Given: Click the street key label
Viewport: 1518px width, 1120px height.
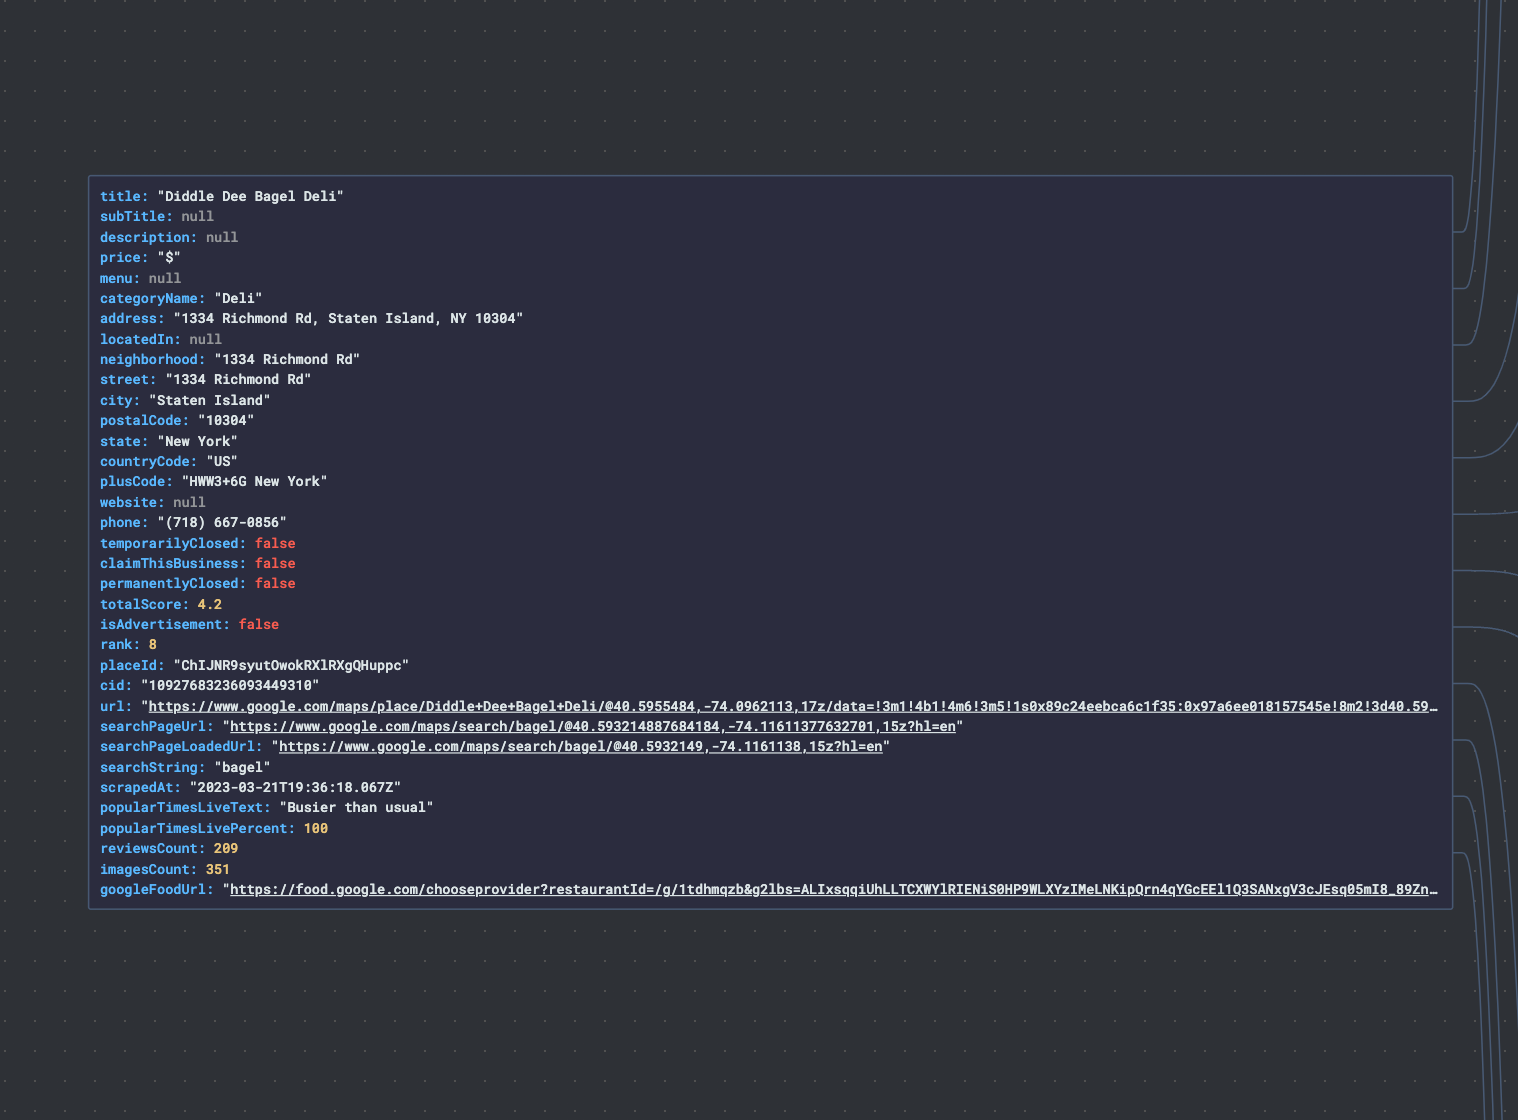Looking at the screenshot, I should click(128, 379).
